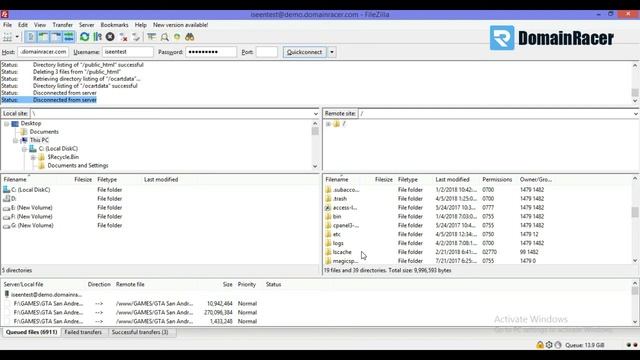Open the New version available! menu
Screen dimensions: 640x360
[180, 25]
